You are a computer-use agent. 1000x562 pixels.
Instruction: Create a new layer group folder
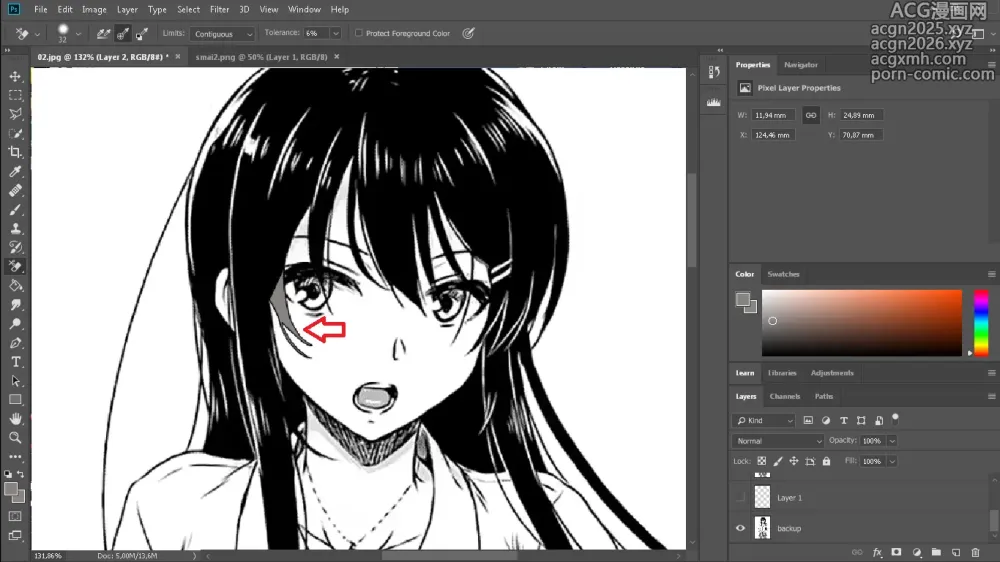[x=936, y=552]
